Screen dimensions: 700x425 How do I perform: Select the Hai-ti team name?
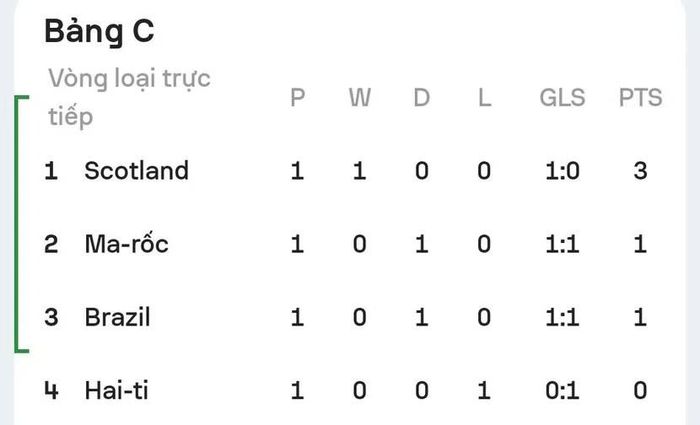pyautogui.click(x=117, y=390)
